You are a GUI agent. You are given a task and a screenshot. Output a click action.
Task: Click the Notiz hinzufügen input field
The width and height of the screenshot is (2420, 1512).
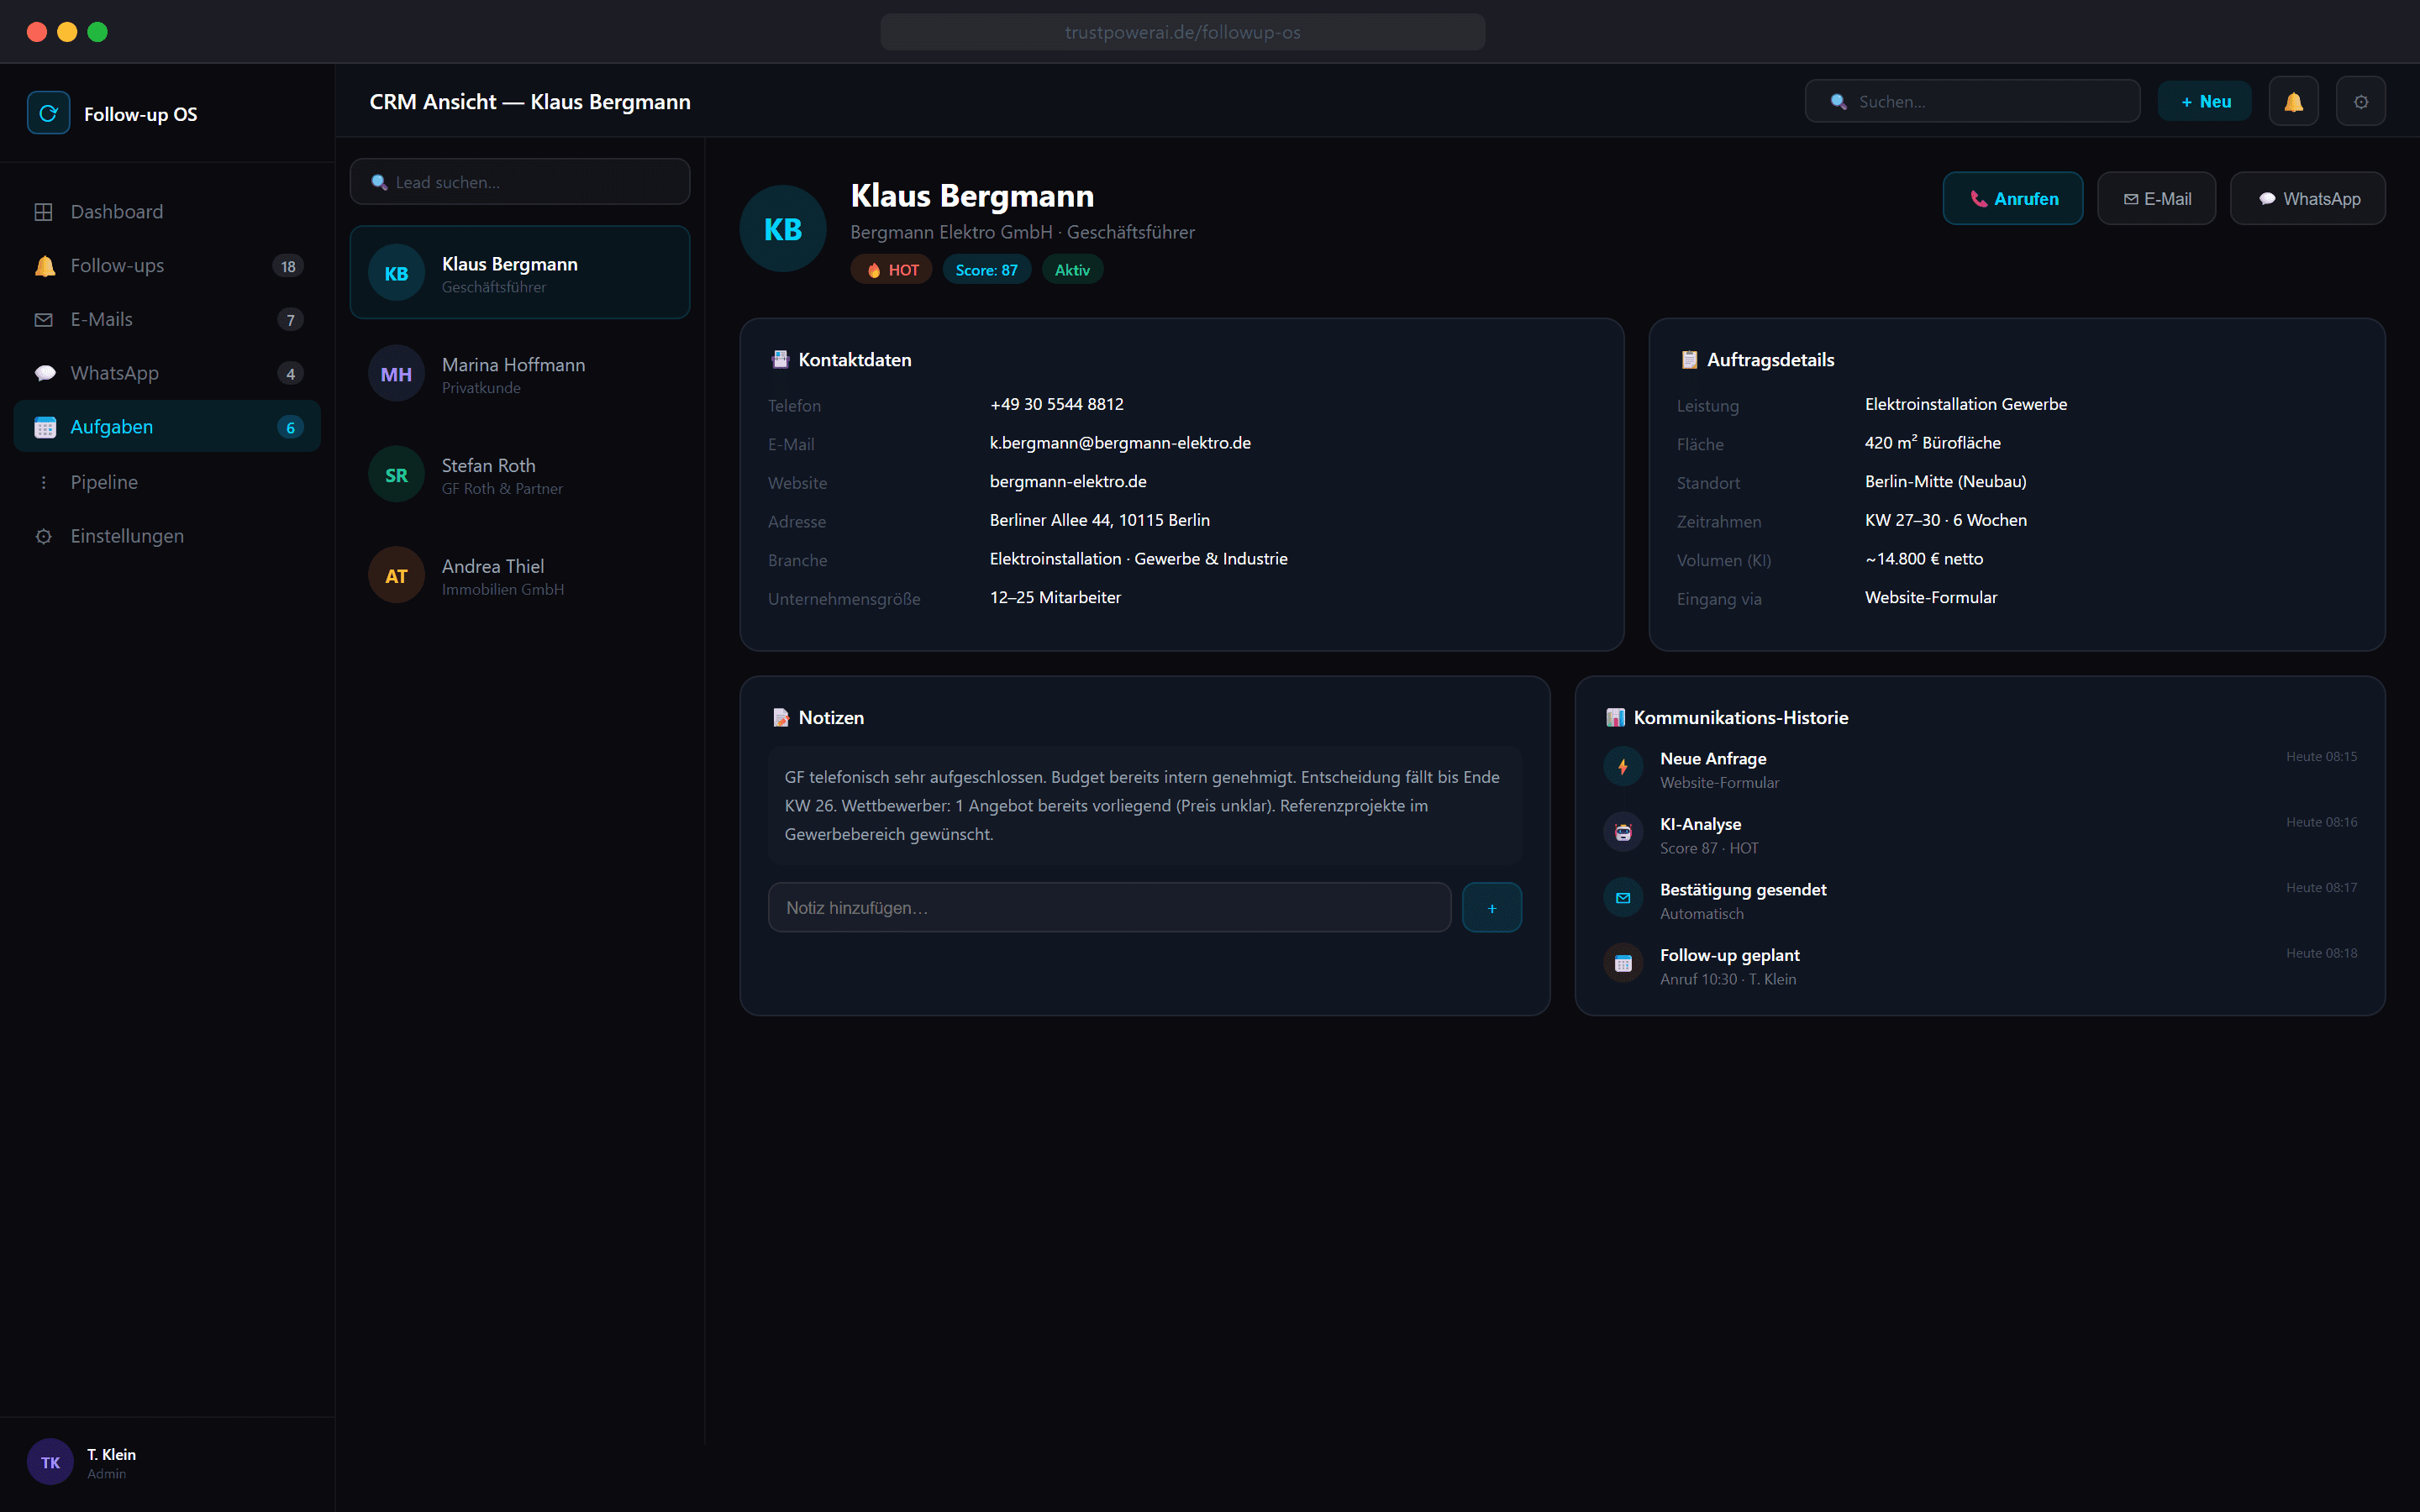1109,907
